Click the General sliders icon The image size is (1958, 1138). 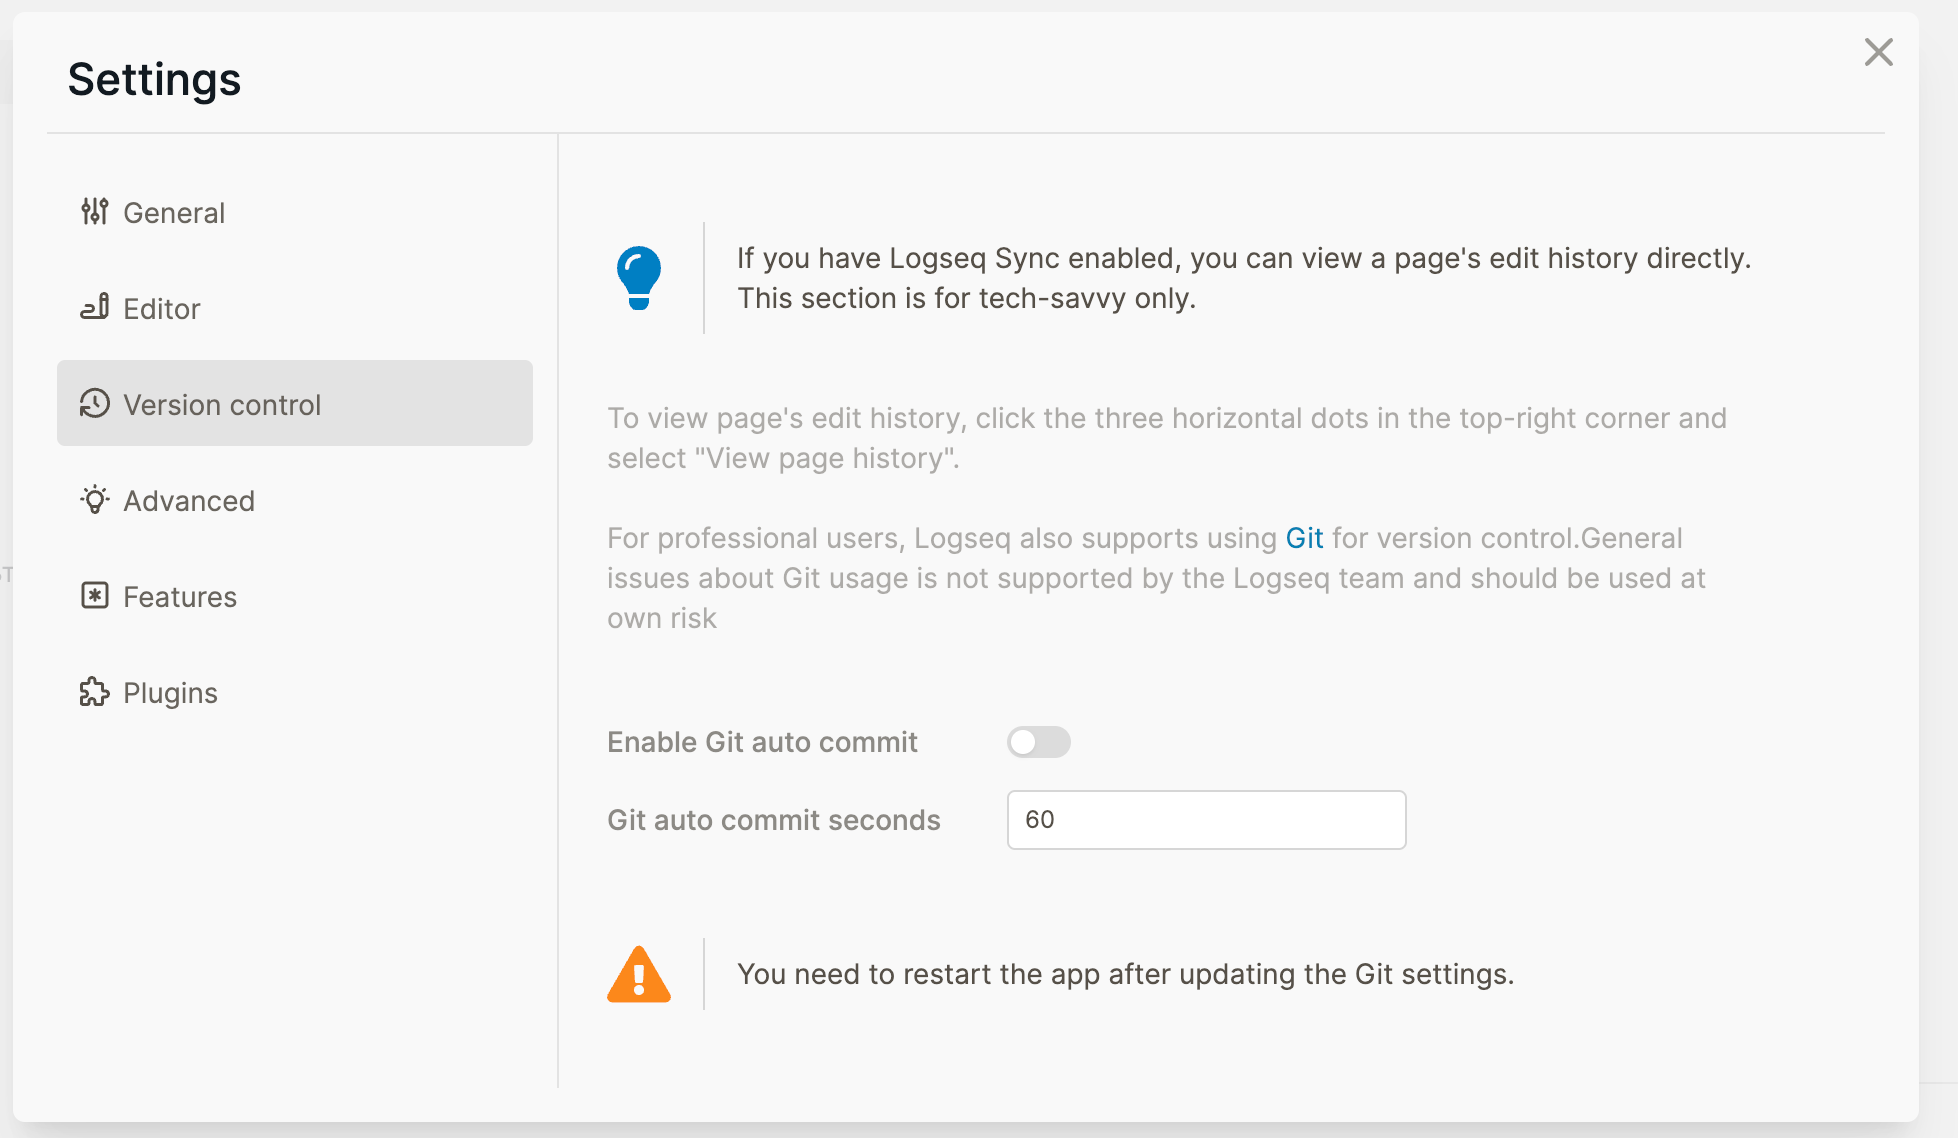tap(94, 212)
